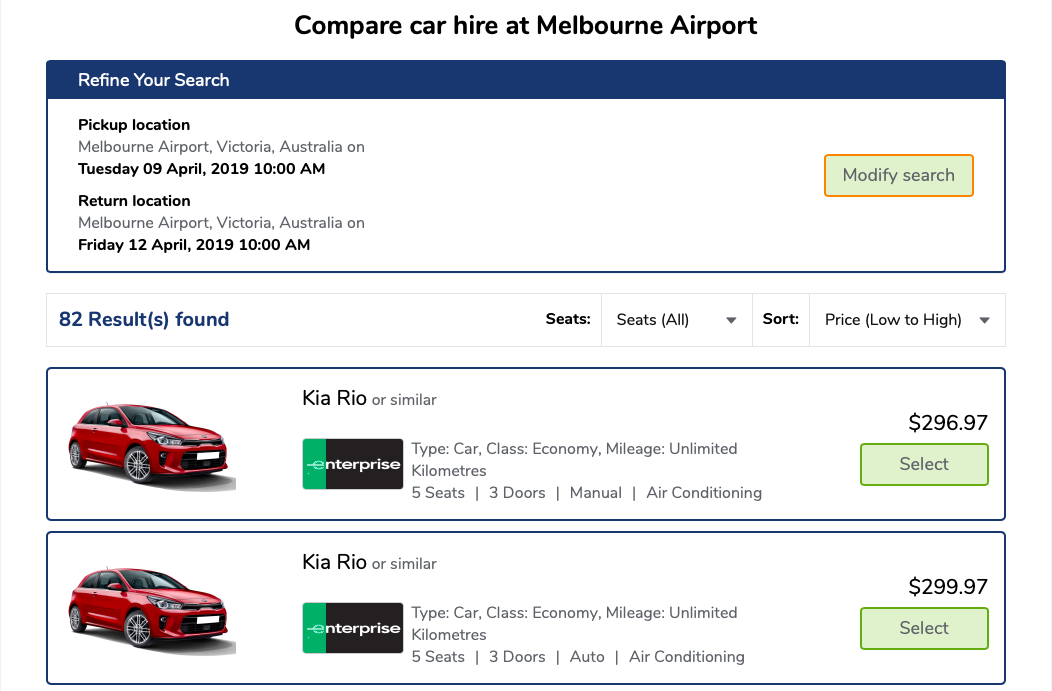Image resolution: width=1052 pixels, height=691 pixels.
Task: Click the $296.97 price label
Action: tap(947, 423)
